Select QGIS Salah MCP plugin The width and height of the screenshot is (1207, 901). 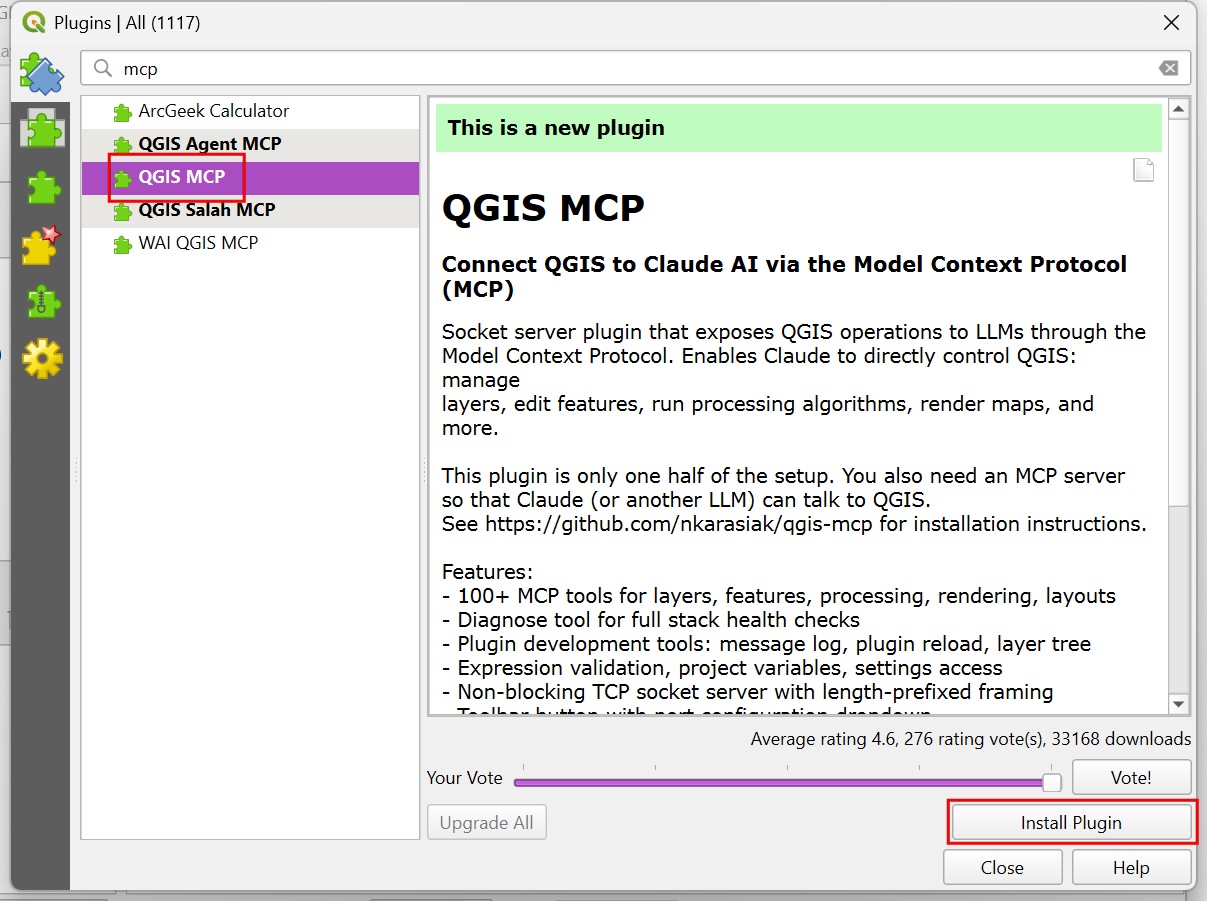(250, 210)
